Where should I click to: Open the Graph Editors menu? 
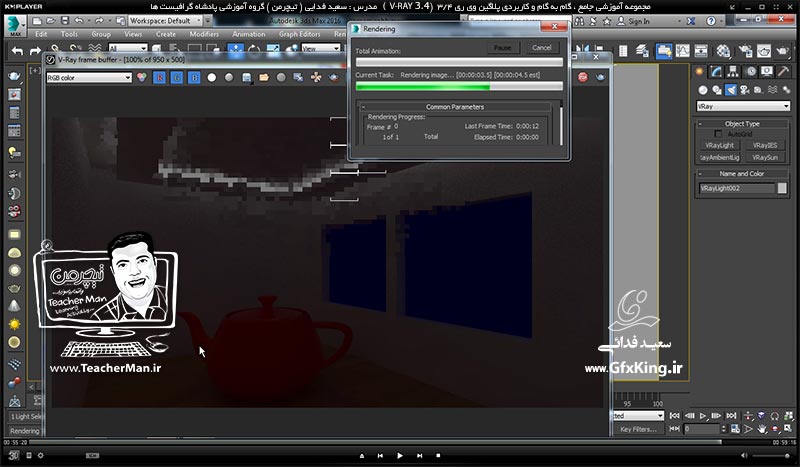click(x=299, y=34)
